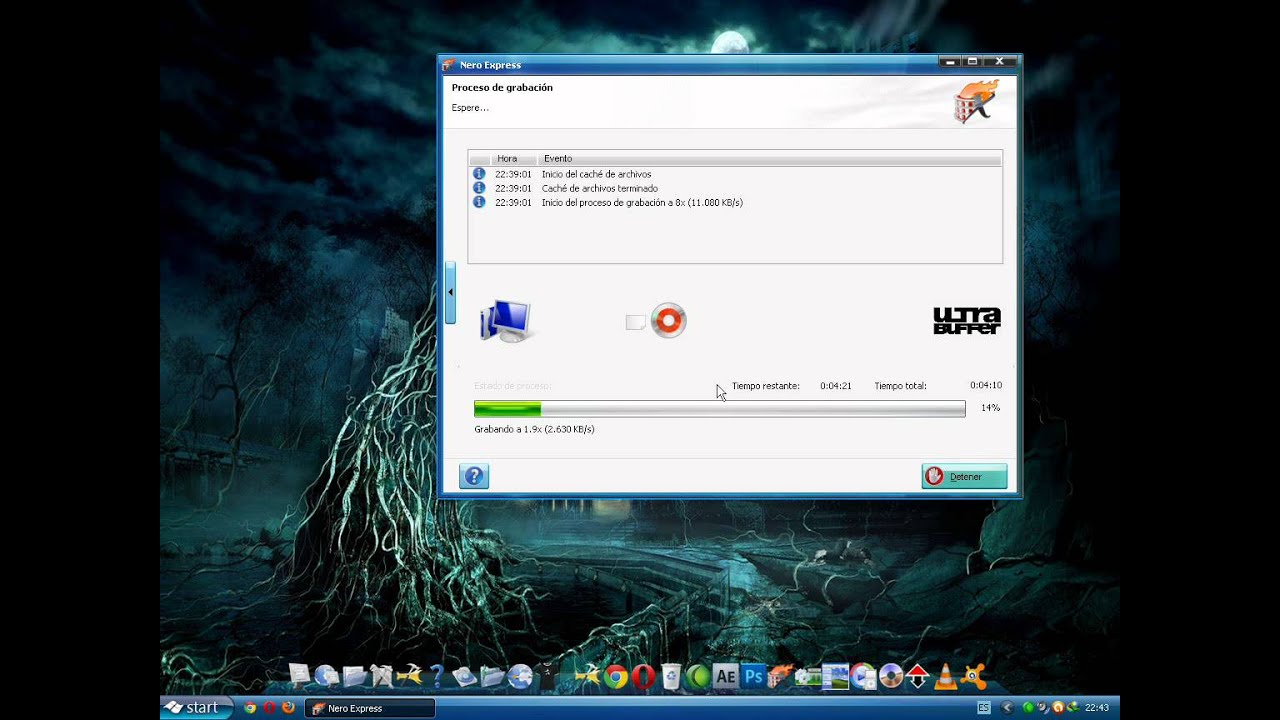Open avast from the dock
The width and height of the screenshot is (1280, 720).
click(973, 677)
